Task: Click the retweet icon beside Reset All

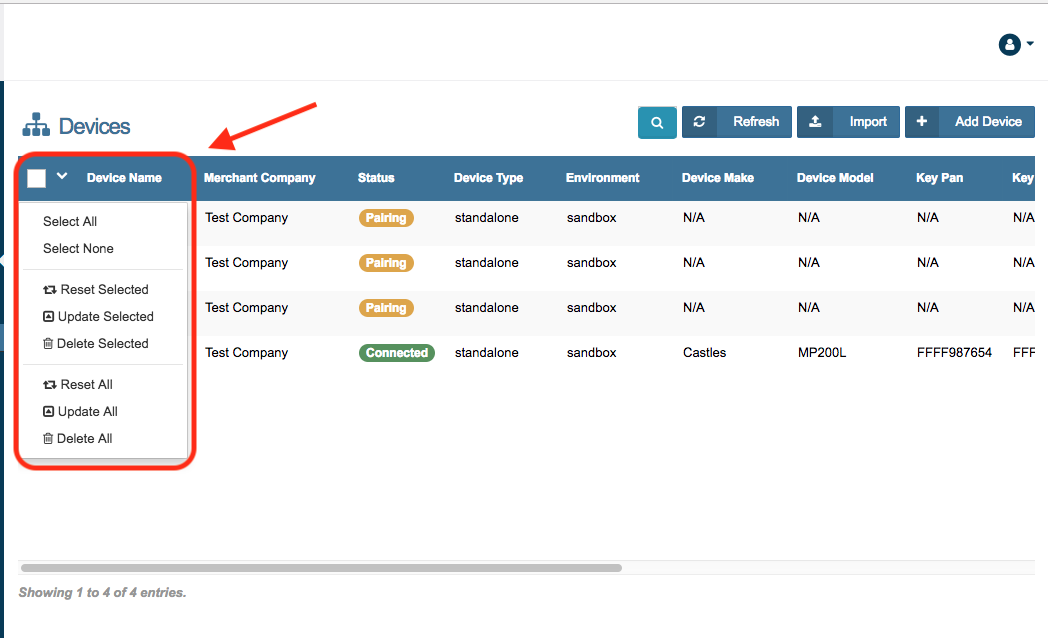Action: click(49, 385)
